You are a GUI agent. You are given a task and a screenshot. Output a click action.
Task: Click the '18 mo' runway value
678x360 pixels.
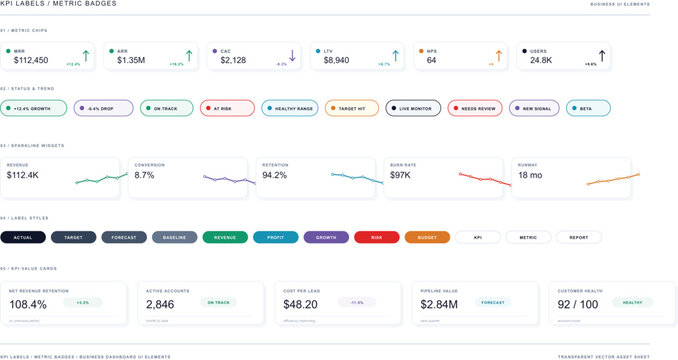(x=530, y=175)
